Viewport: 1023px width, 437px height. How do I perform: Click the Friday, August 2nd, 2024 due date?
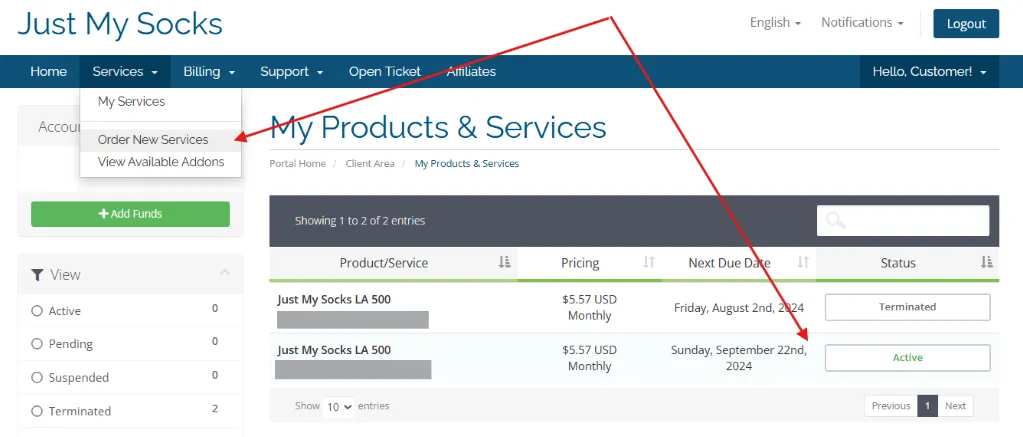coord(739,308)
